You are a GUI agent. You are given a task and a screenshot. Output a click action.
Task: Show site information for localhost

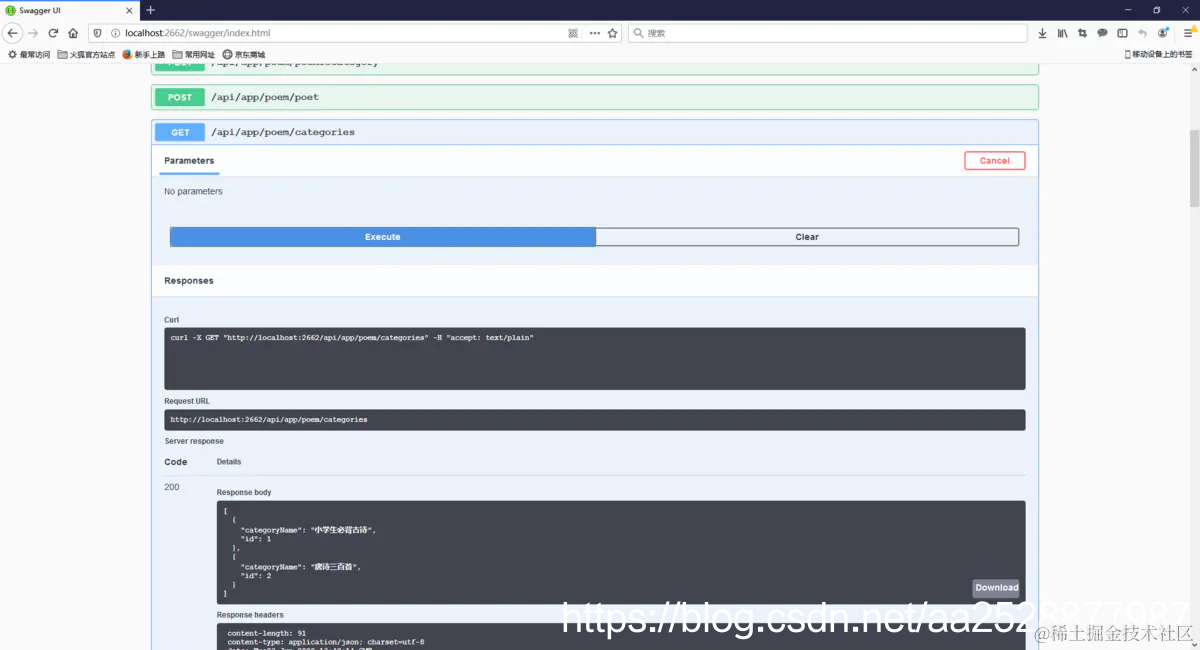115,33
